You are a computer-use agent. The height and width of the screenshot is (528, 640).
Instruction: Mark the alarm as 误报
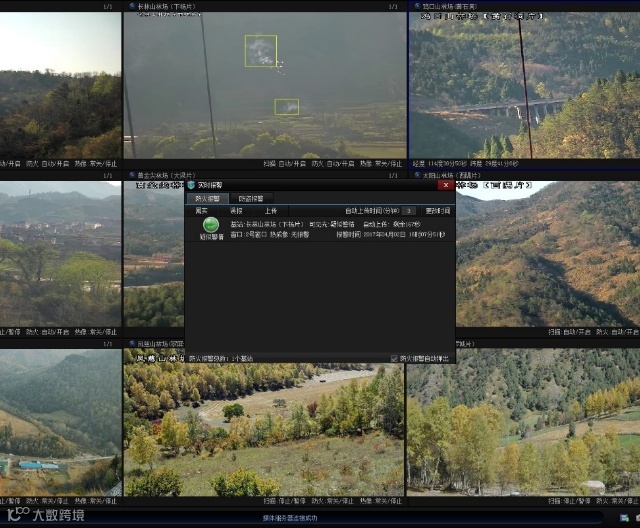(236, 211)
